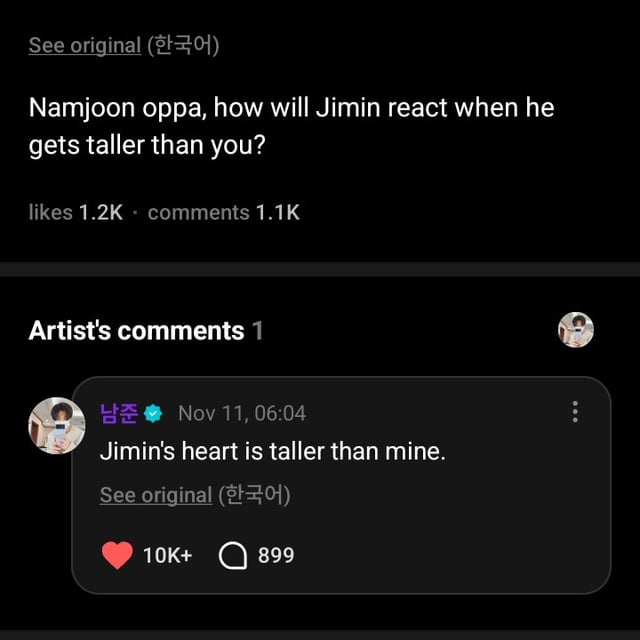Tap the 899 reply count
This screenshot has height=640, width=640.
(x=276, y=555)
